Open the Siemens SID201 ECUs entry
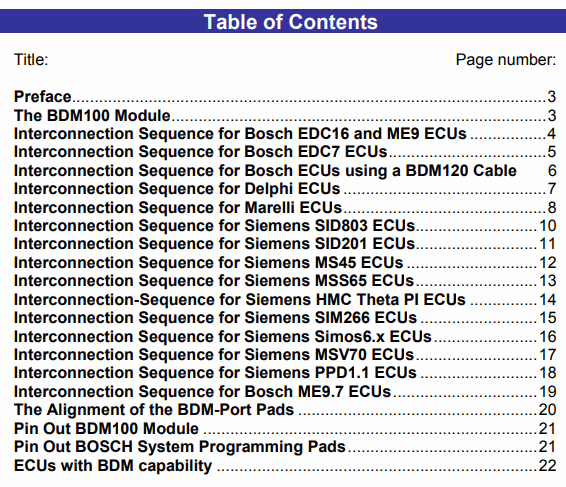Image resolution: width=566 pixels, height=487 pixels. (x=285, y=244)
